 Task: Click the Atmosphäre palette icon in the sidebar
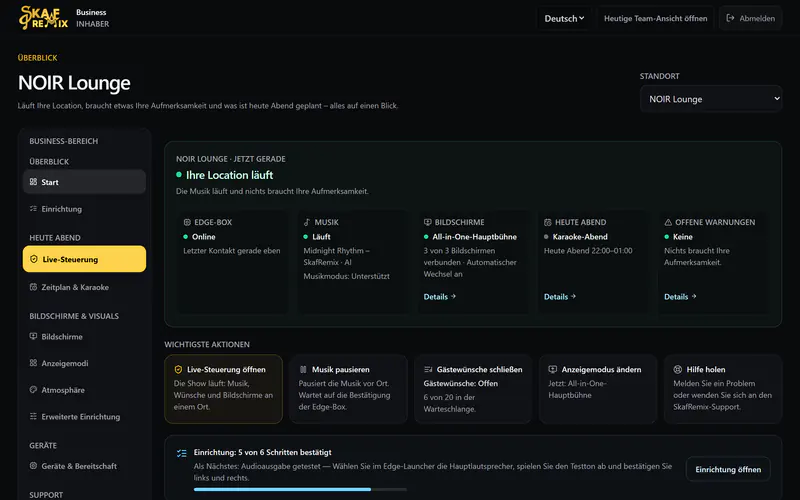(33, 390)
